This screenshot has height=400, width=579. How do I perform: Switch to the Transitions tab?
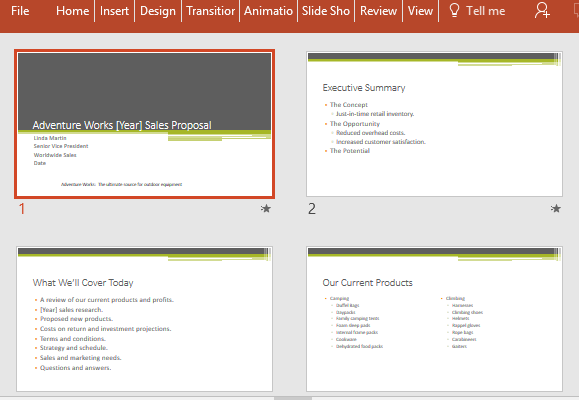[x=210, y=11]
